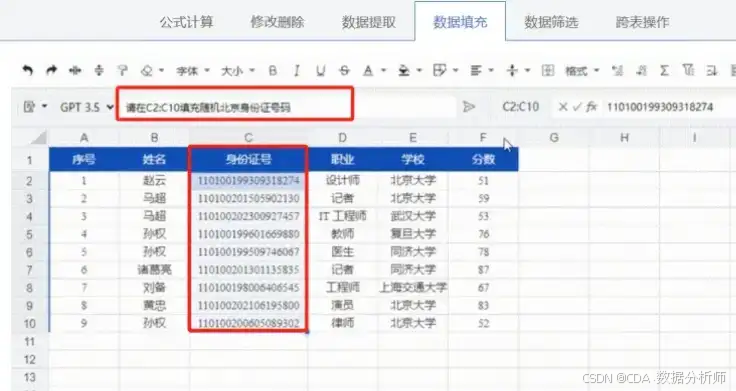Cancel the formula edit with X
Viewport: 736px width, 391px height.
tap(563, 107)
